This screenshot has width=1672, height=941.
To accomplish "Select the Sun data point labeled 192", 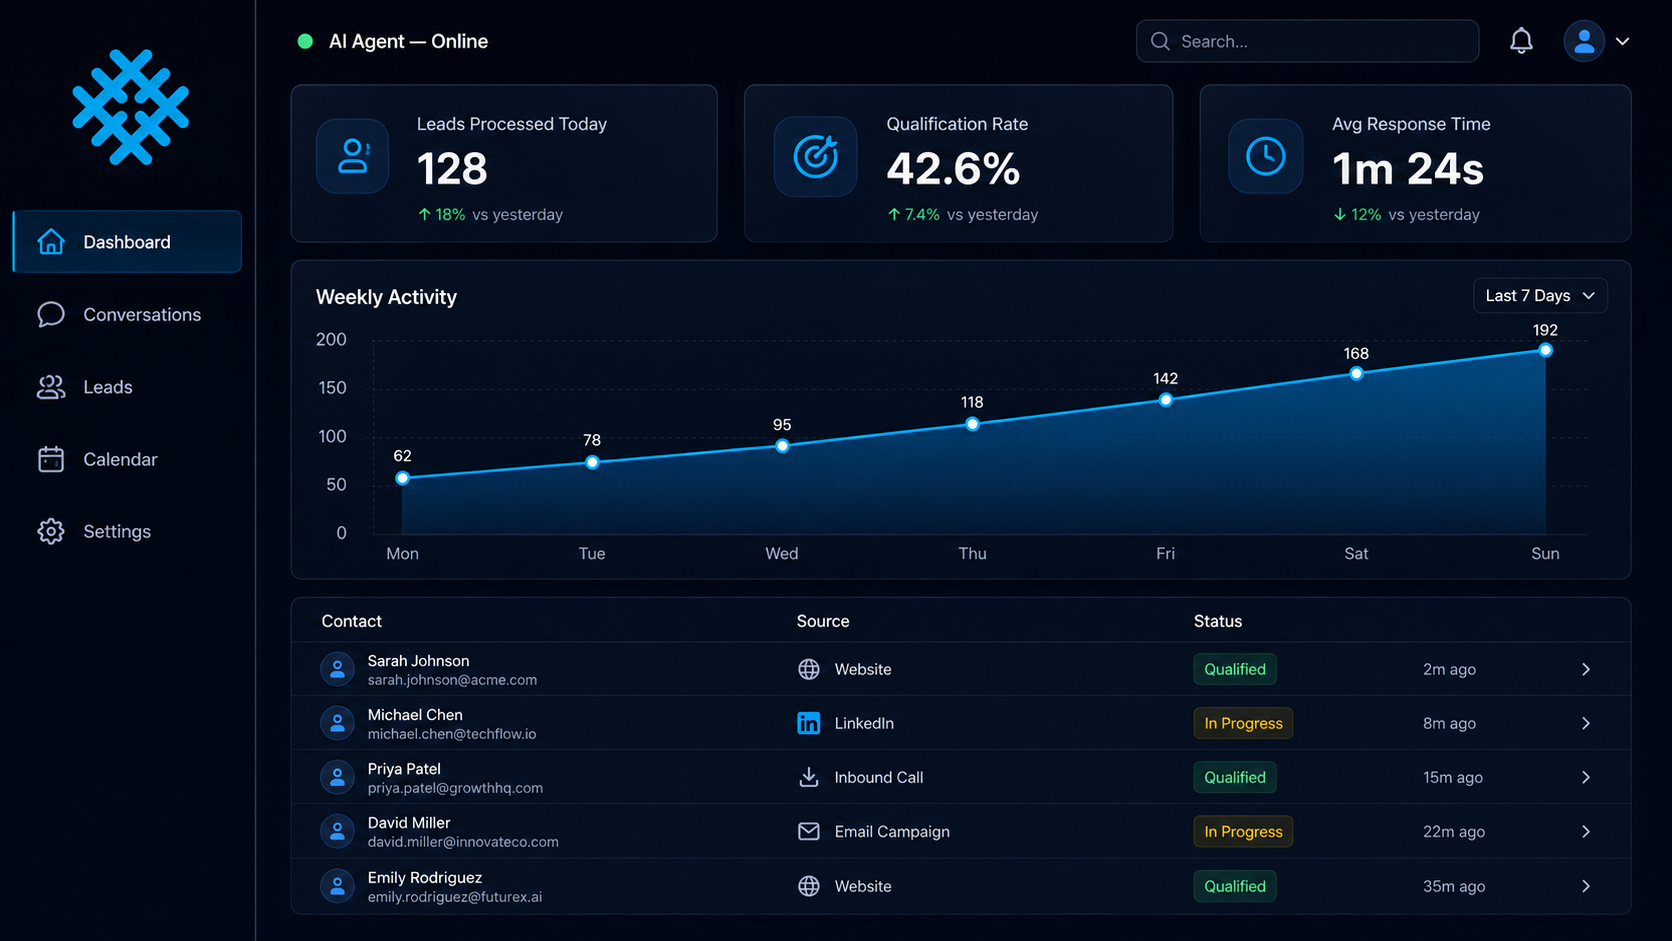I will pyautogui.click(x=1545, y=350).
